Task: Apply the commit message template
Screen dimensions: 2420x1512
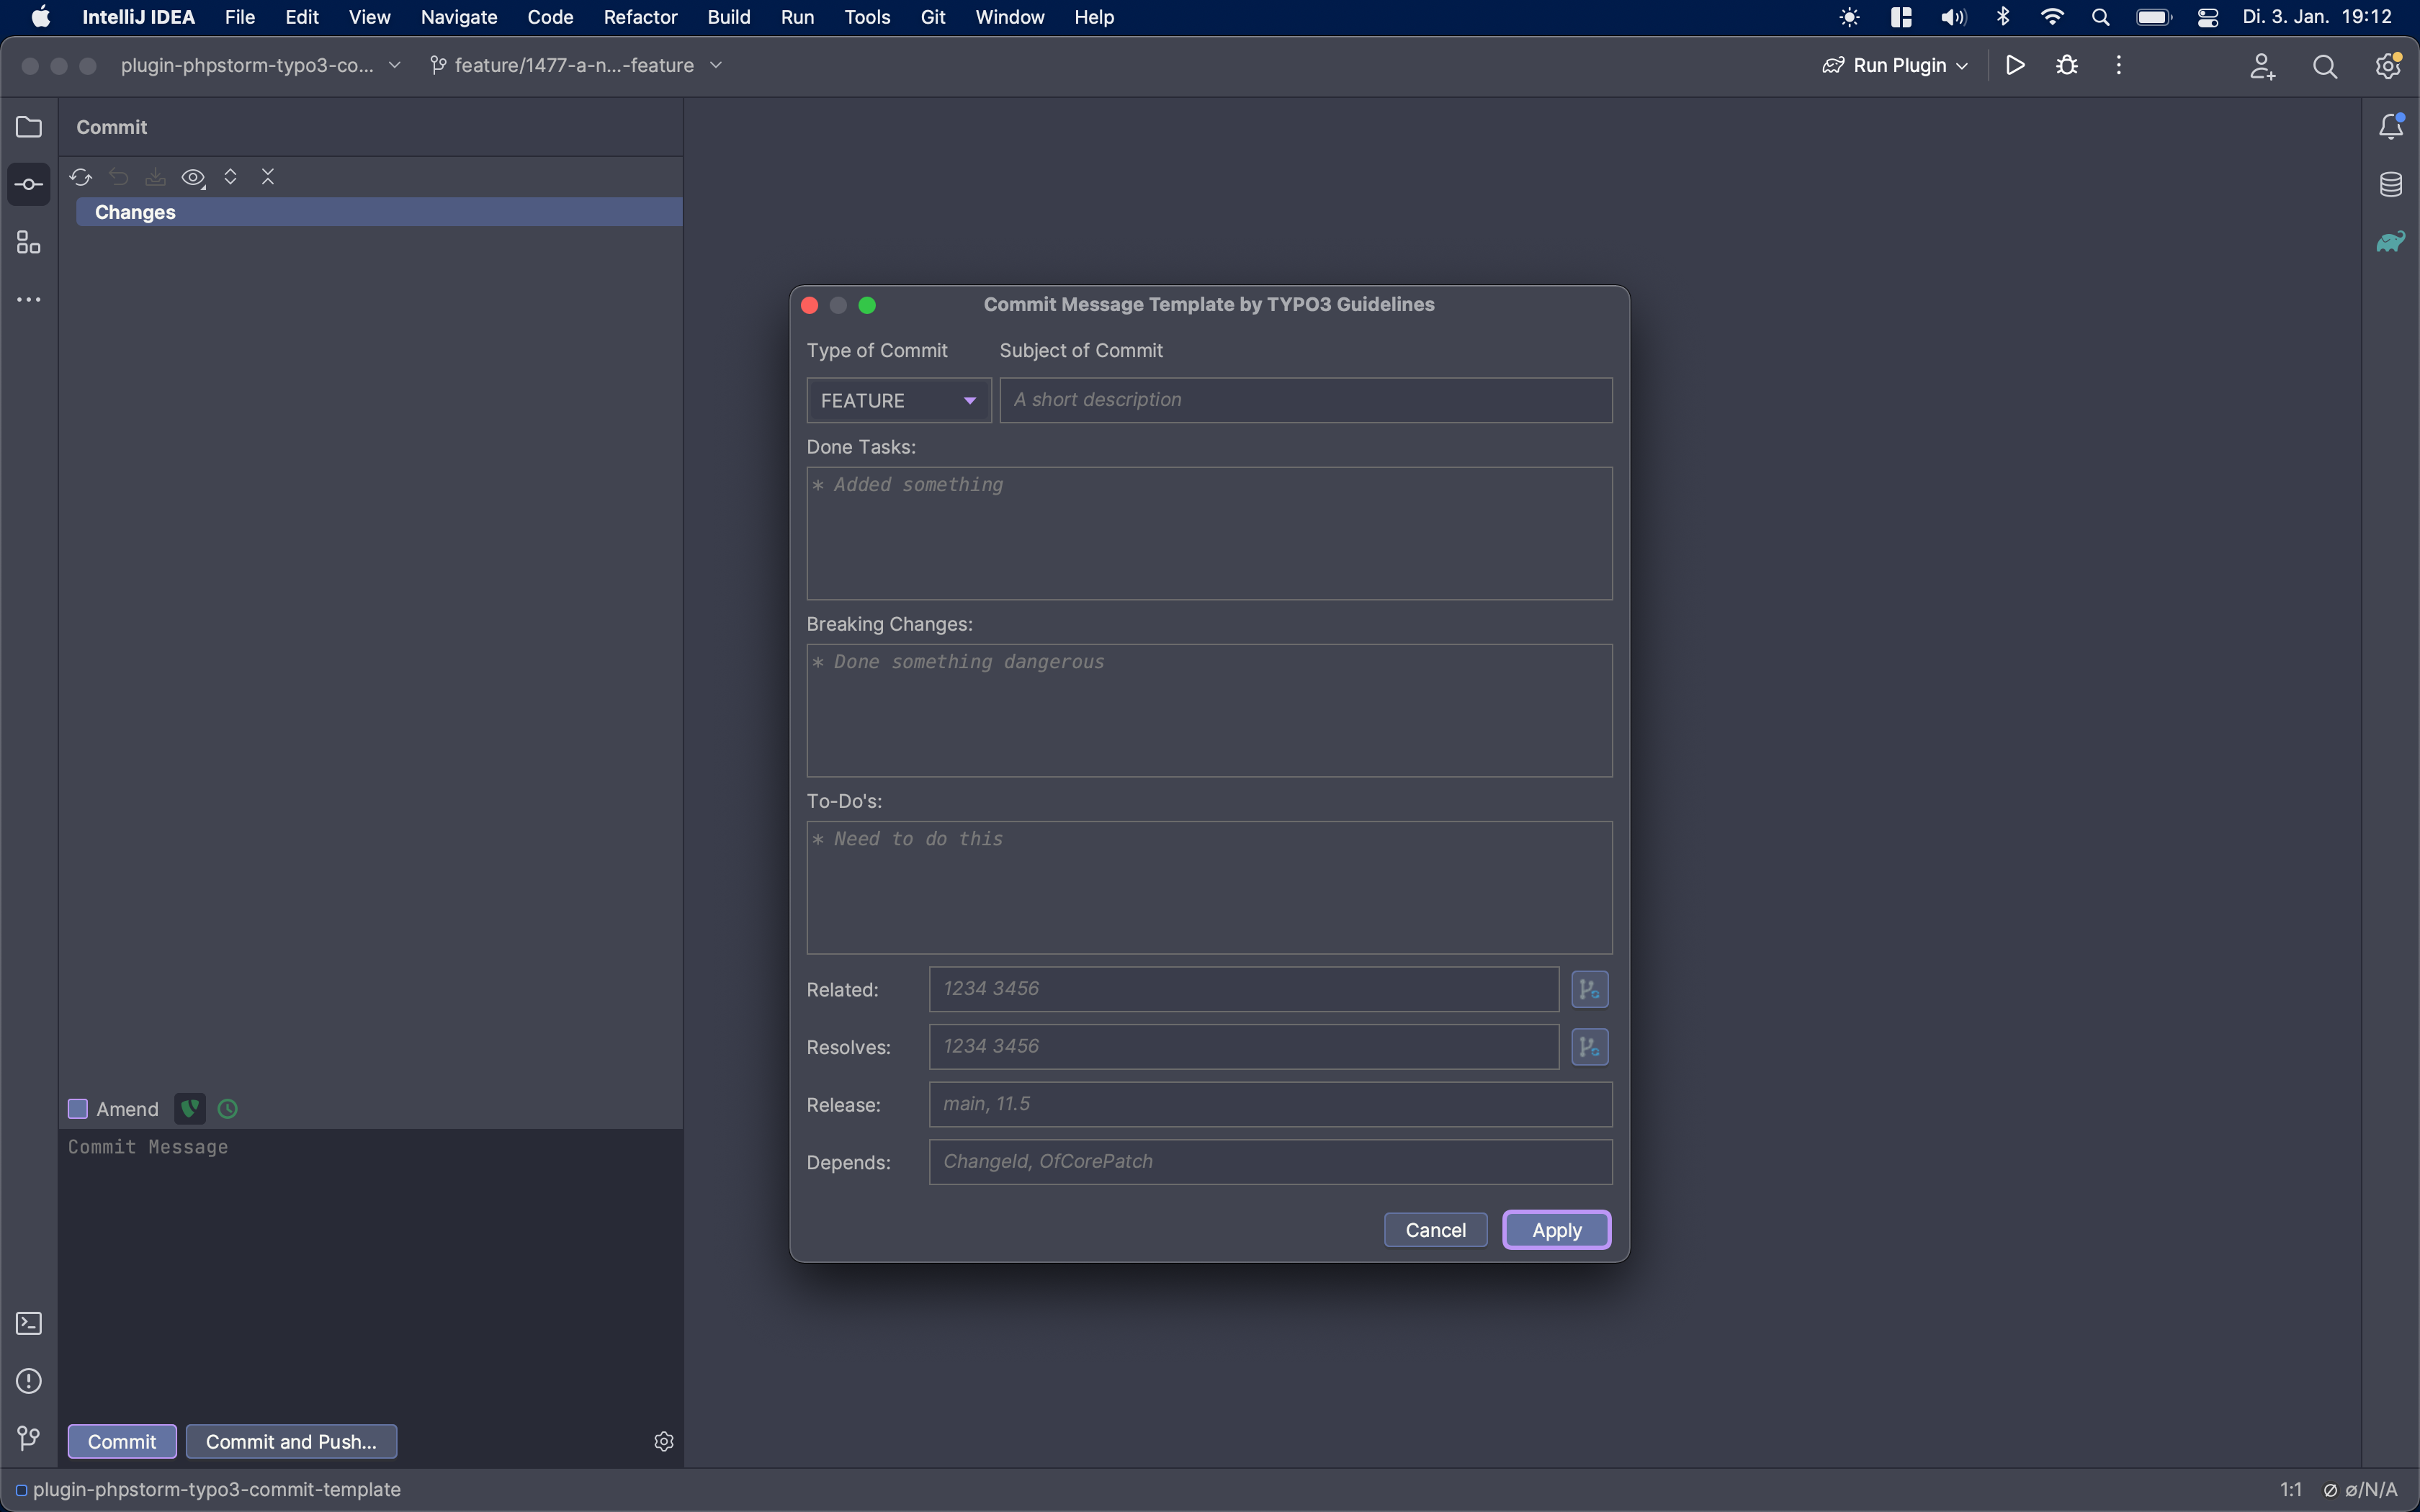Action: pos(1556,1229)
